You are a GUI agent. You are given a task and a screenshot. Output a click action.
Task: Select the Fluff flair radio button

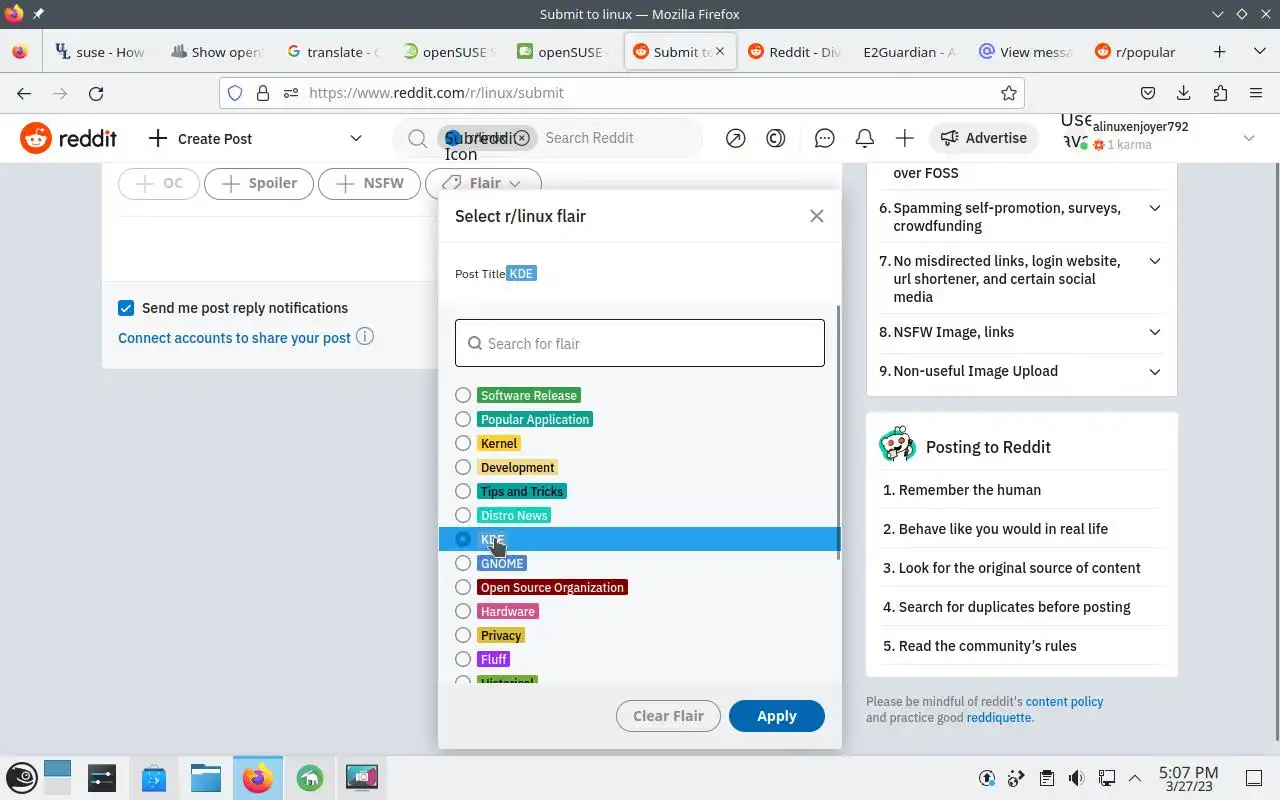point(463,659)
